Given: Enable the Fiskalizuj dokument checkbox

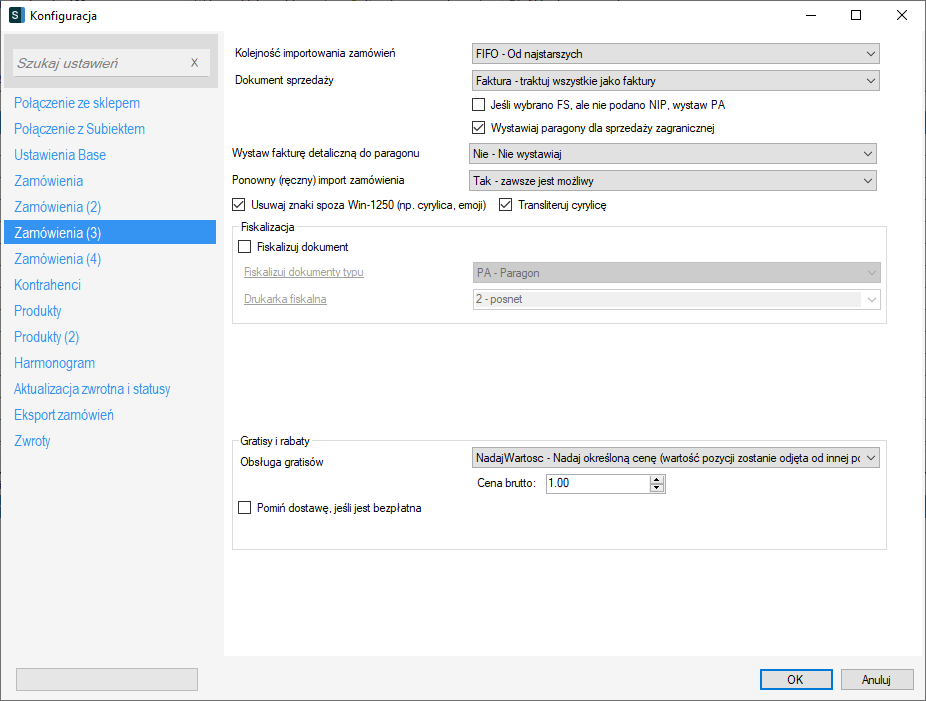Looking at the screenshot, I should tap(245, 247).
